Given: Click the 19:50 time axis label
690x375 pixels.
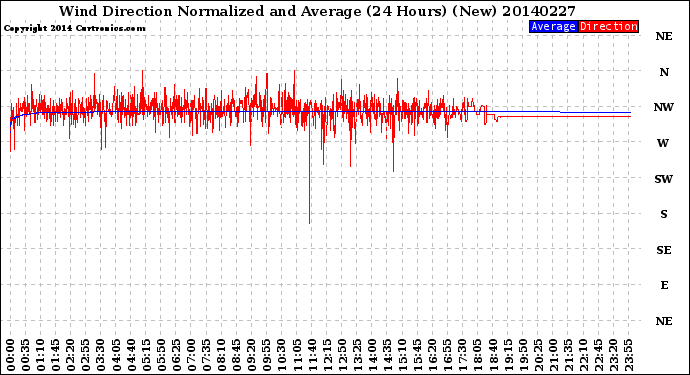Looking at the screenshot, I should [x=523, y=355].
